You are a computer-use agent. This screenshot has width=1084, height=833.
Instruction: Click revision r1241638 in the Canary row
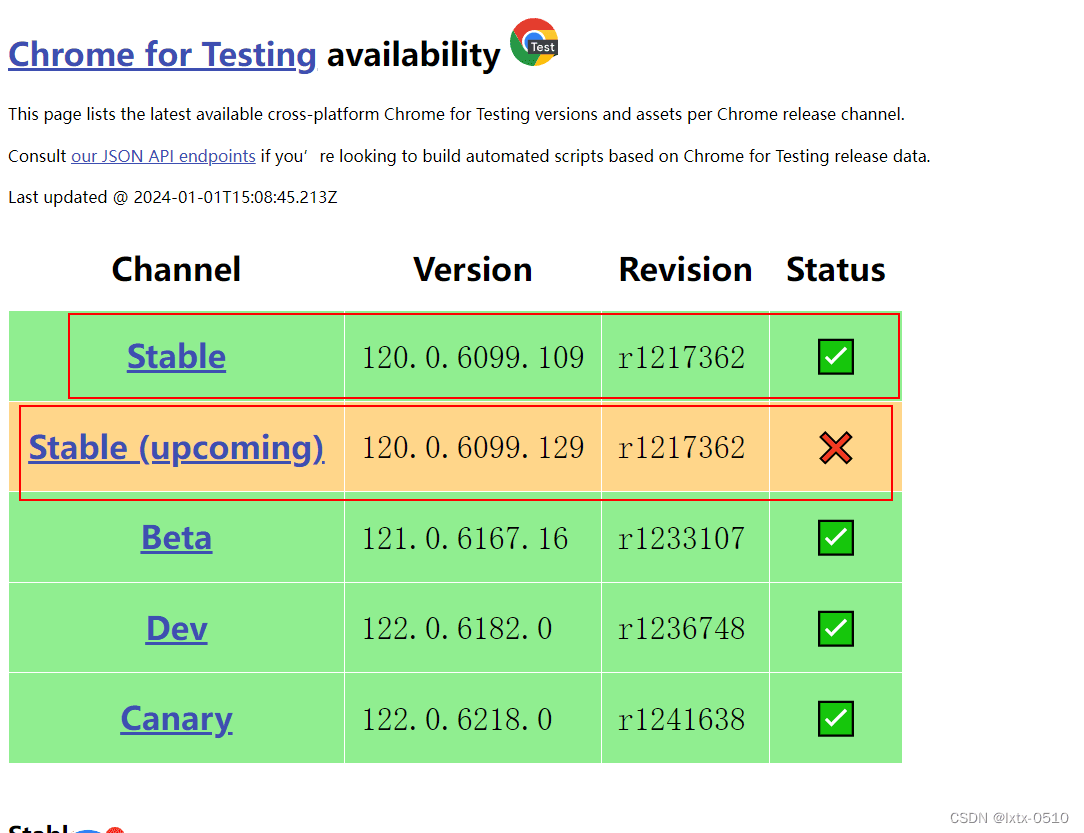click(x=682, y=720)
